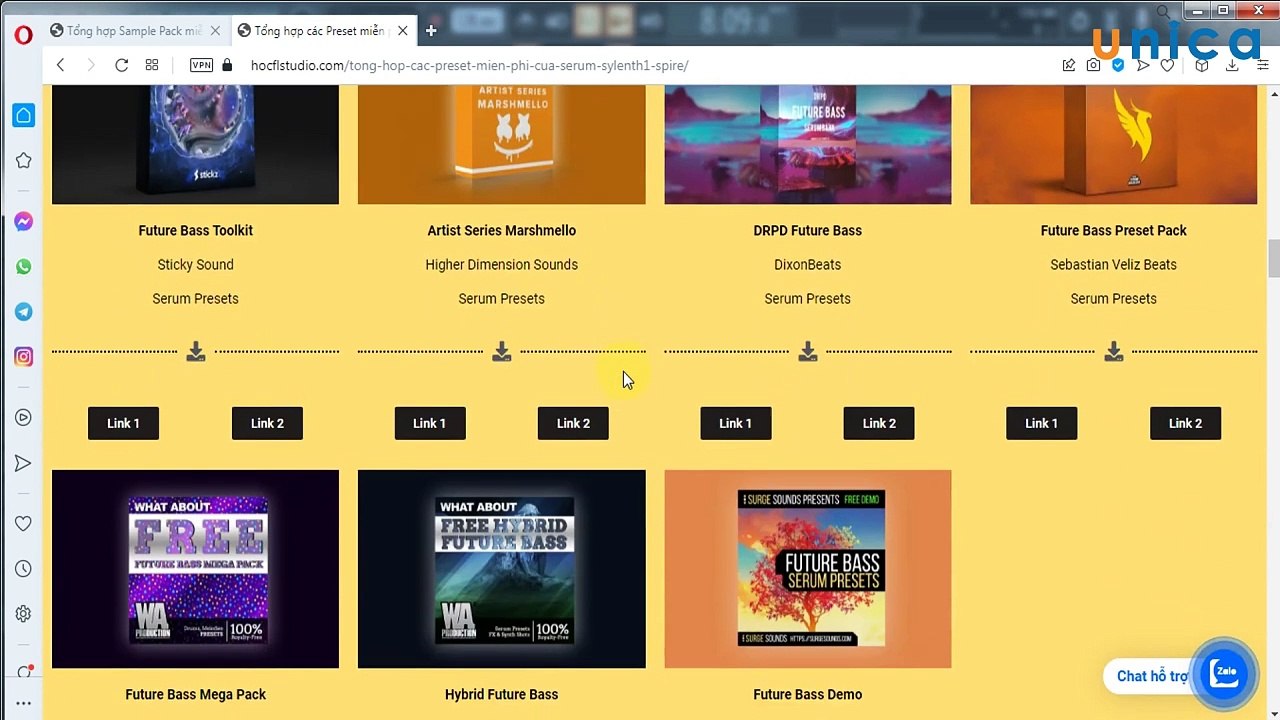Click Link 2 under Artist Series Marshmello
This screenshot has height=720, width=1280.
point(573,423)
